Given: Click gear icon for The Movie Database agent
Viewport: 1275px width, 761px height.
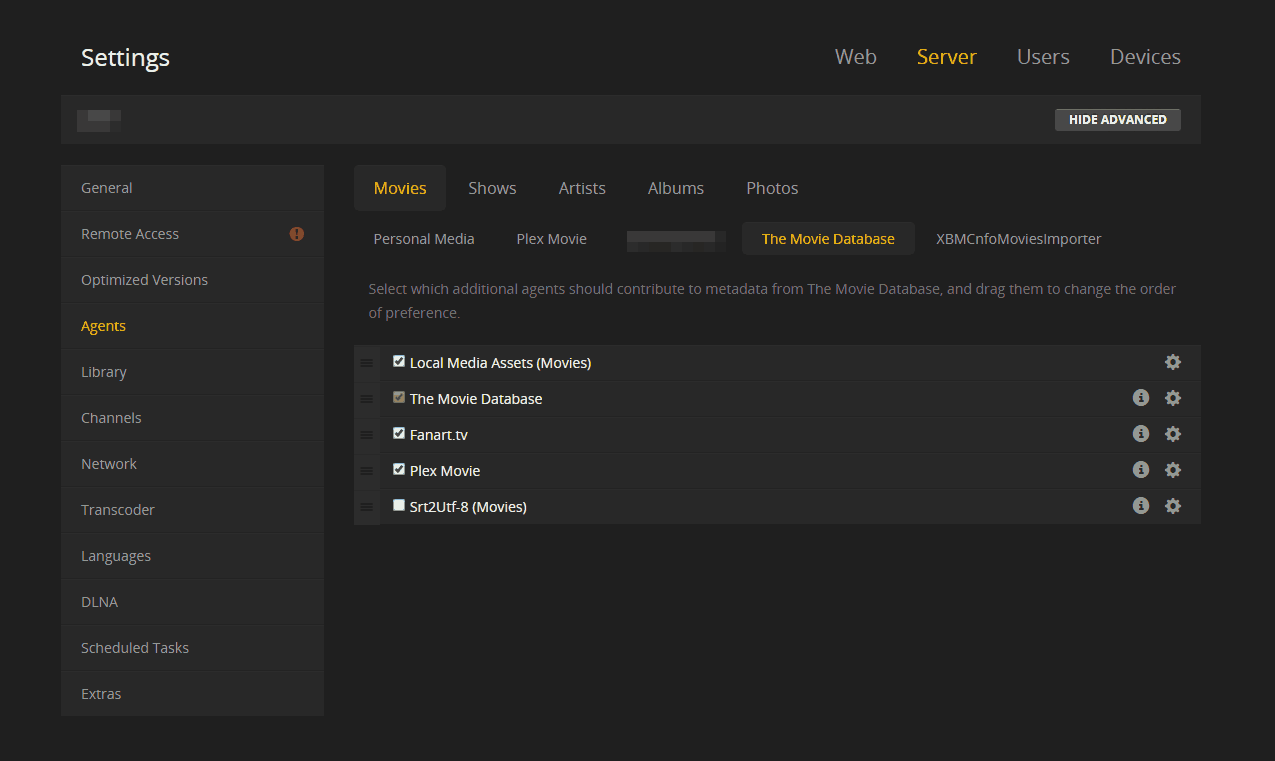Looking at the screenshot, I should (1173, 398).
